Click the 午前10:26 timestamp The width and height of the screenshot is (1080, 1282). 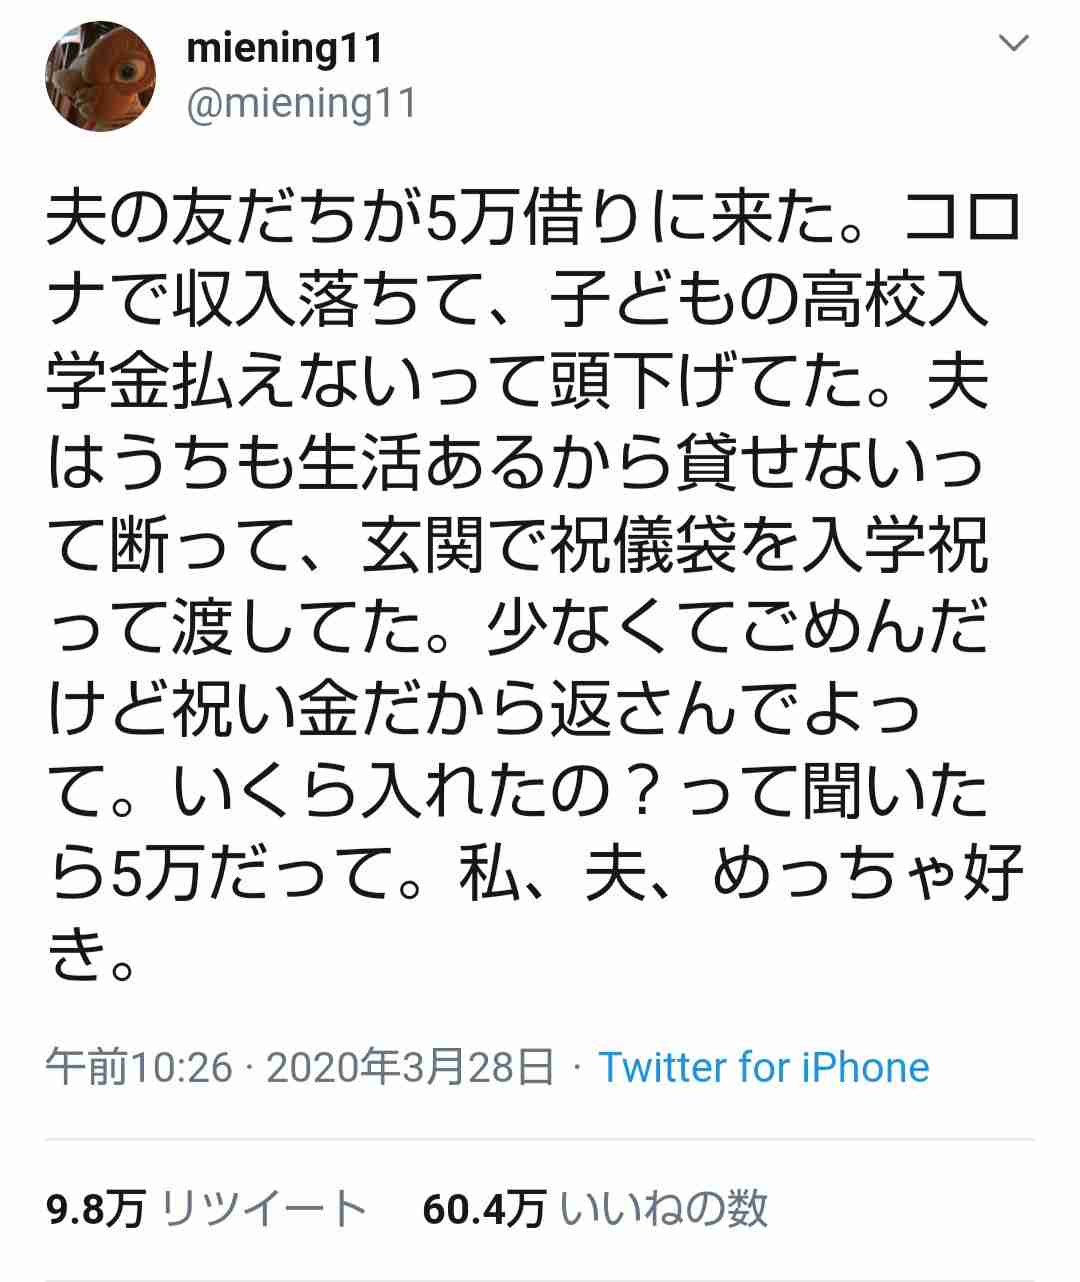[139, 1068]
